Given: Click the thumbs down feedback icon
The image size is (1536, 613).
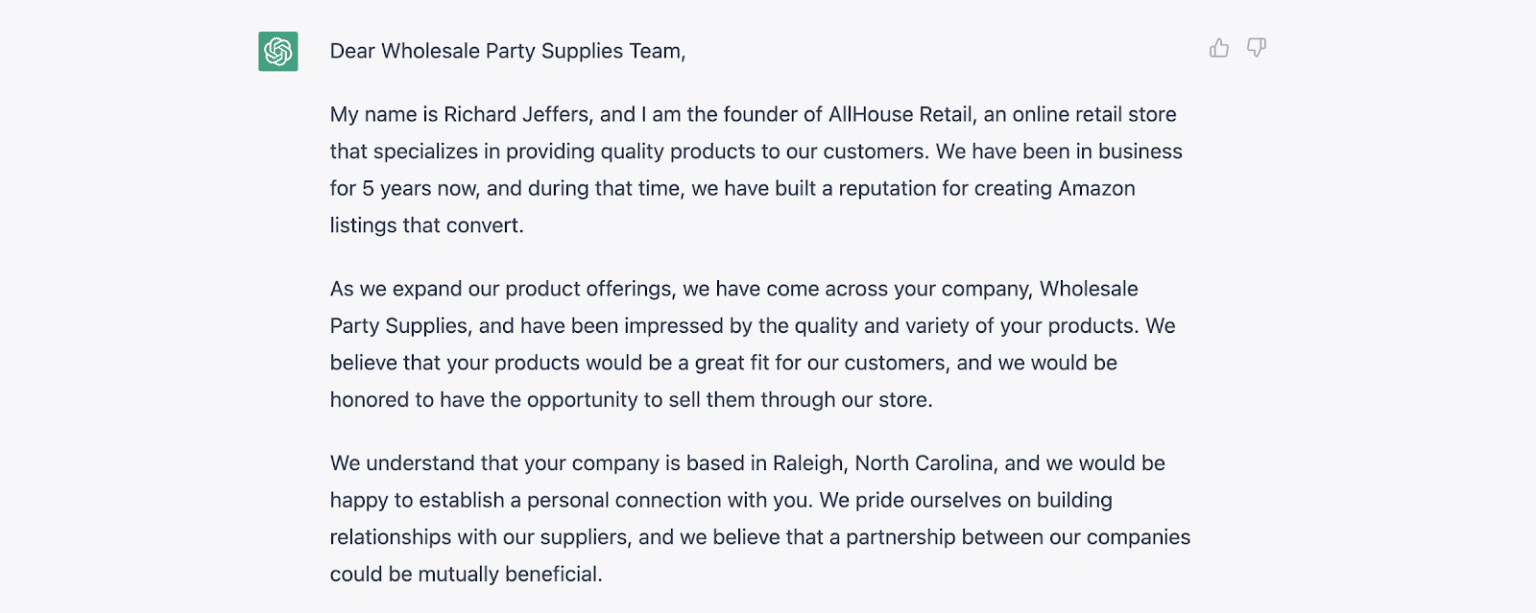Looking at the screenshot, I should (x=1257, y=48).
